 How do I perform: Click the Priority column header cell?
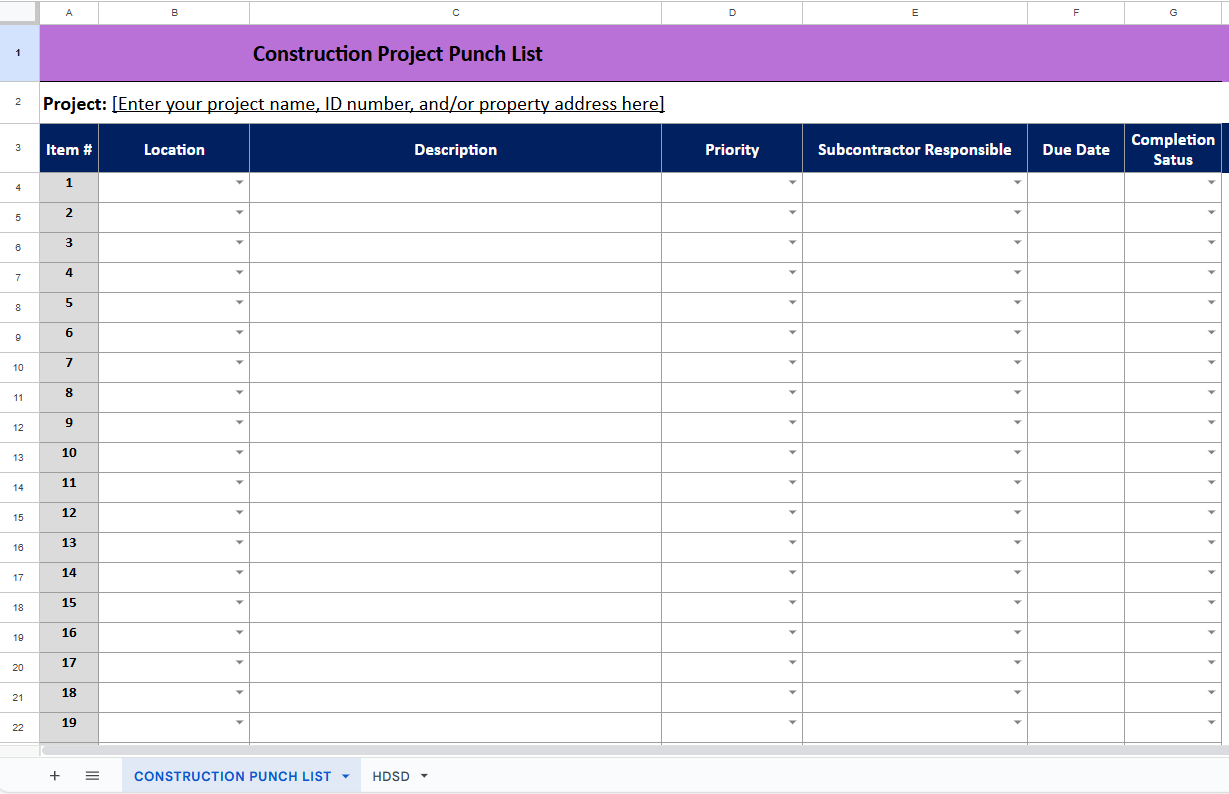click(x=732, y=150)
